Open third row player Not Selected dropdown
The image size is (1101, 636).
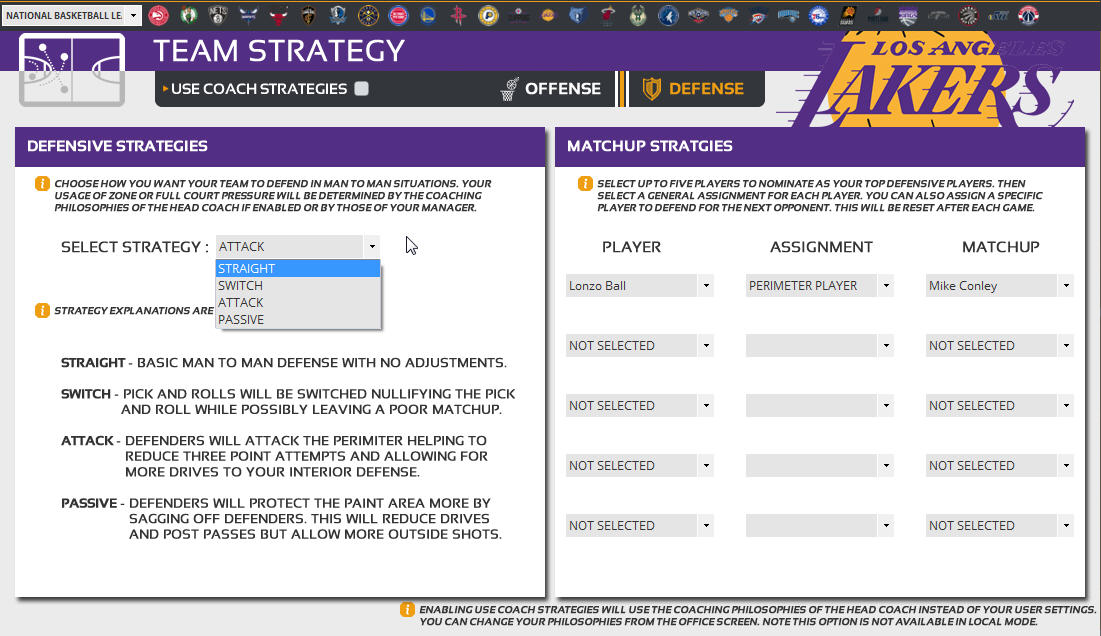point(640,406)
